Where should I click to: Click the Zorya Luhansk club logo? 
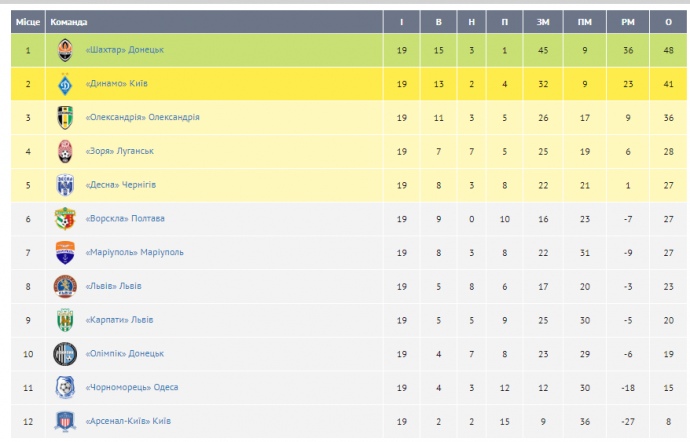tap(65, 151)
